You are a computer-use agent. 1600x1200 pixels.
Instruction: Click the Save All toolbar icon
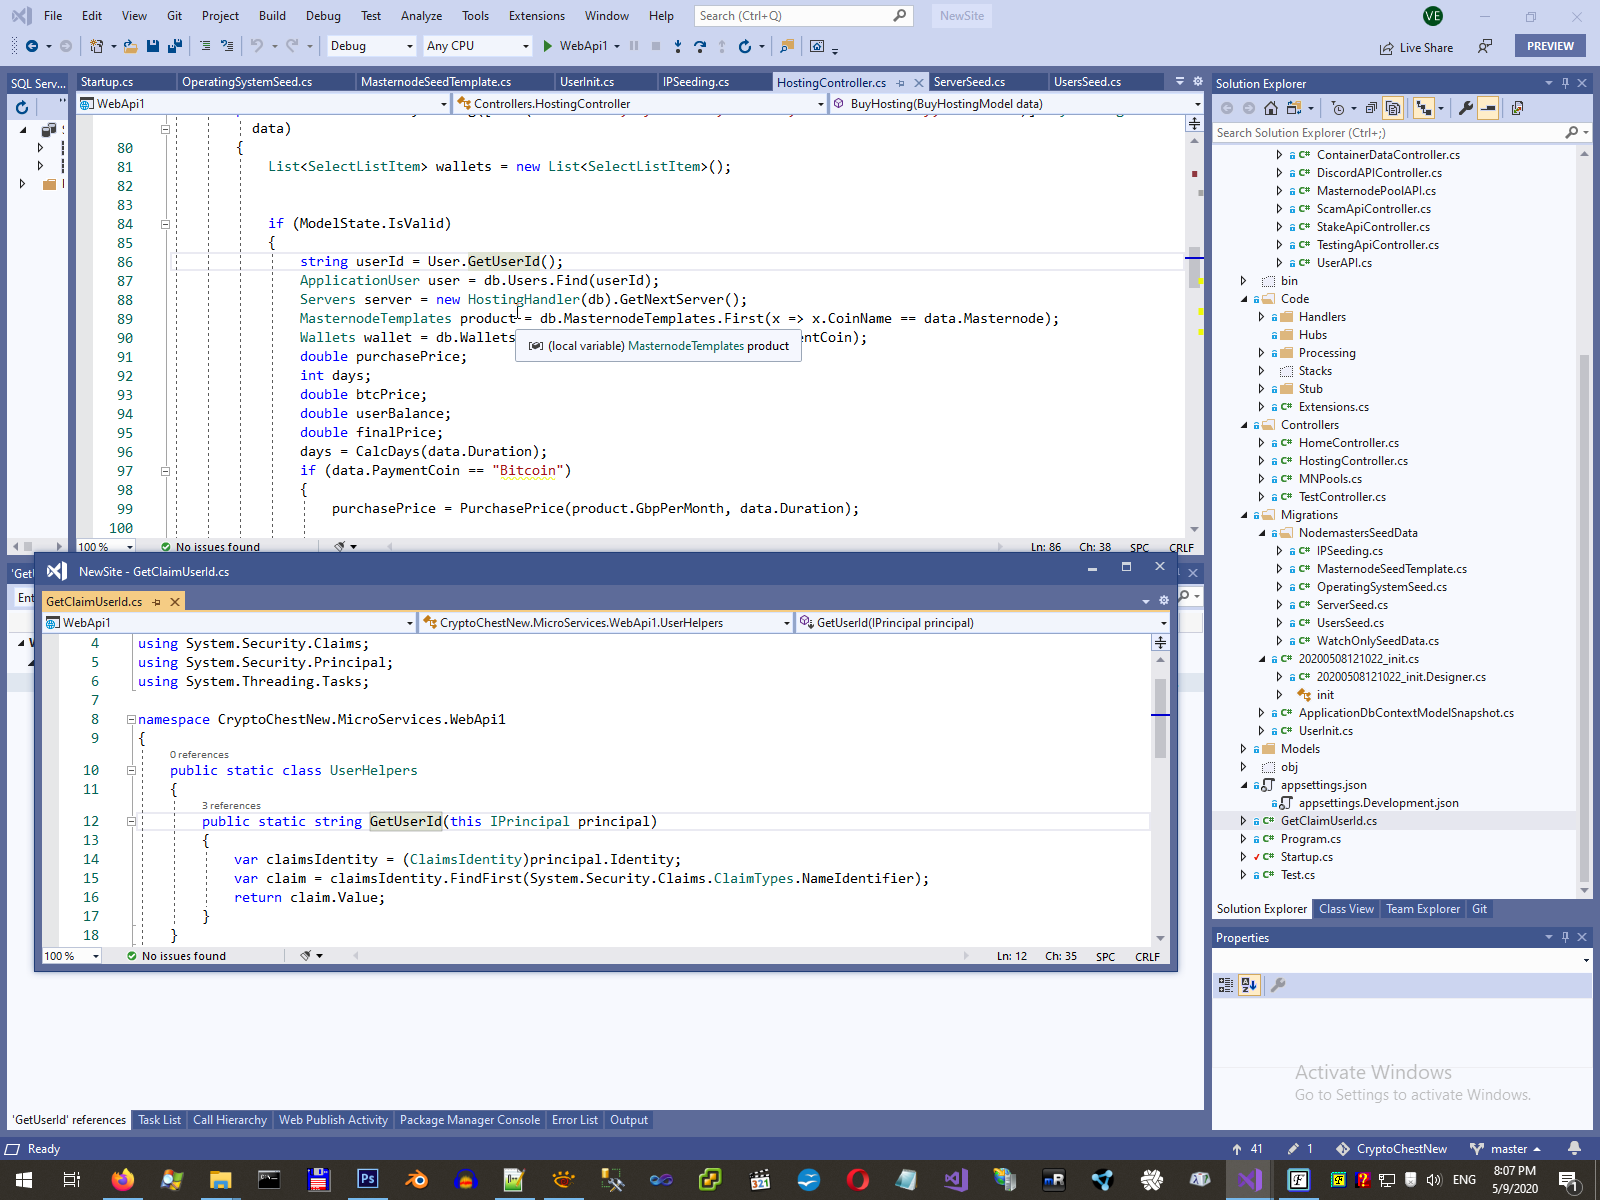click(175, 46)
